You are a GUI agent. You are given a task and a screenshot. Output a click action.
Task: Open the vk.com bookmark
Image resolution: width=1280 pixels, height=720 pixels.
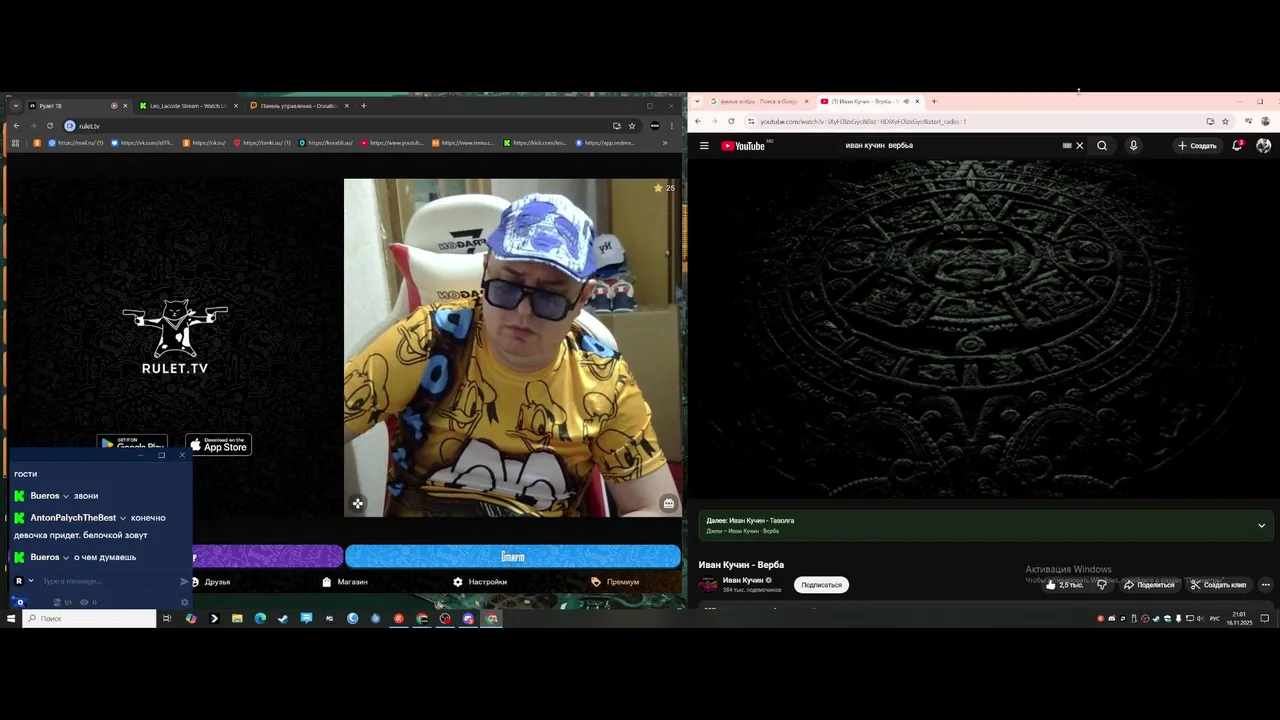point(143,143)
